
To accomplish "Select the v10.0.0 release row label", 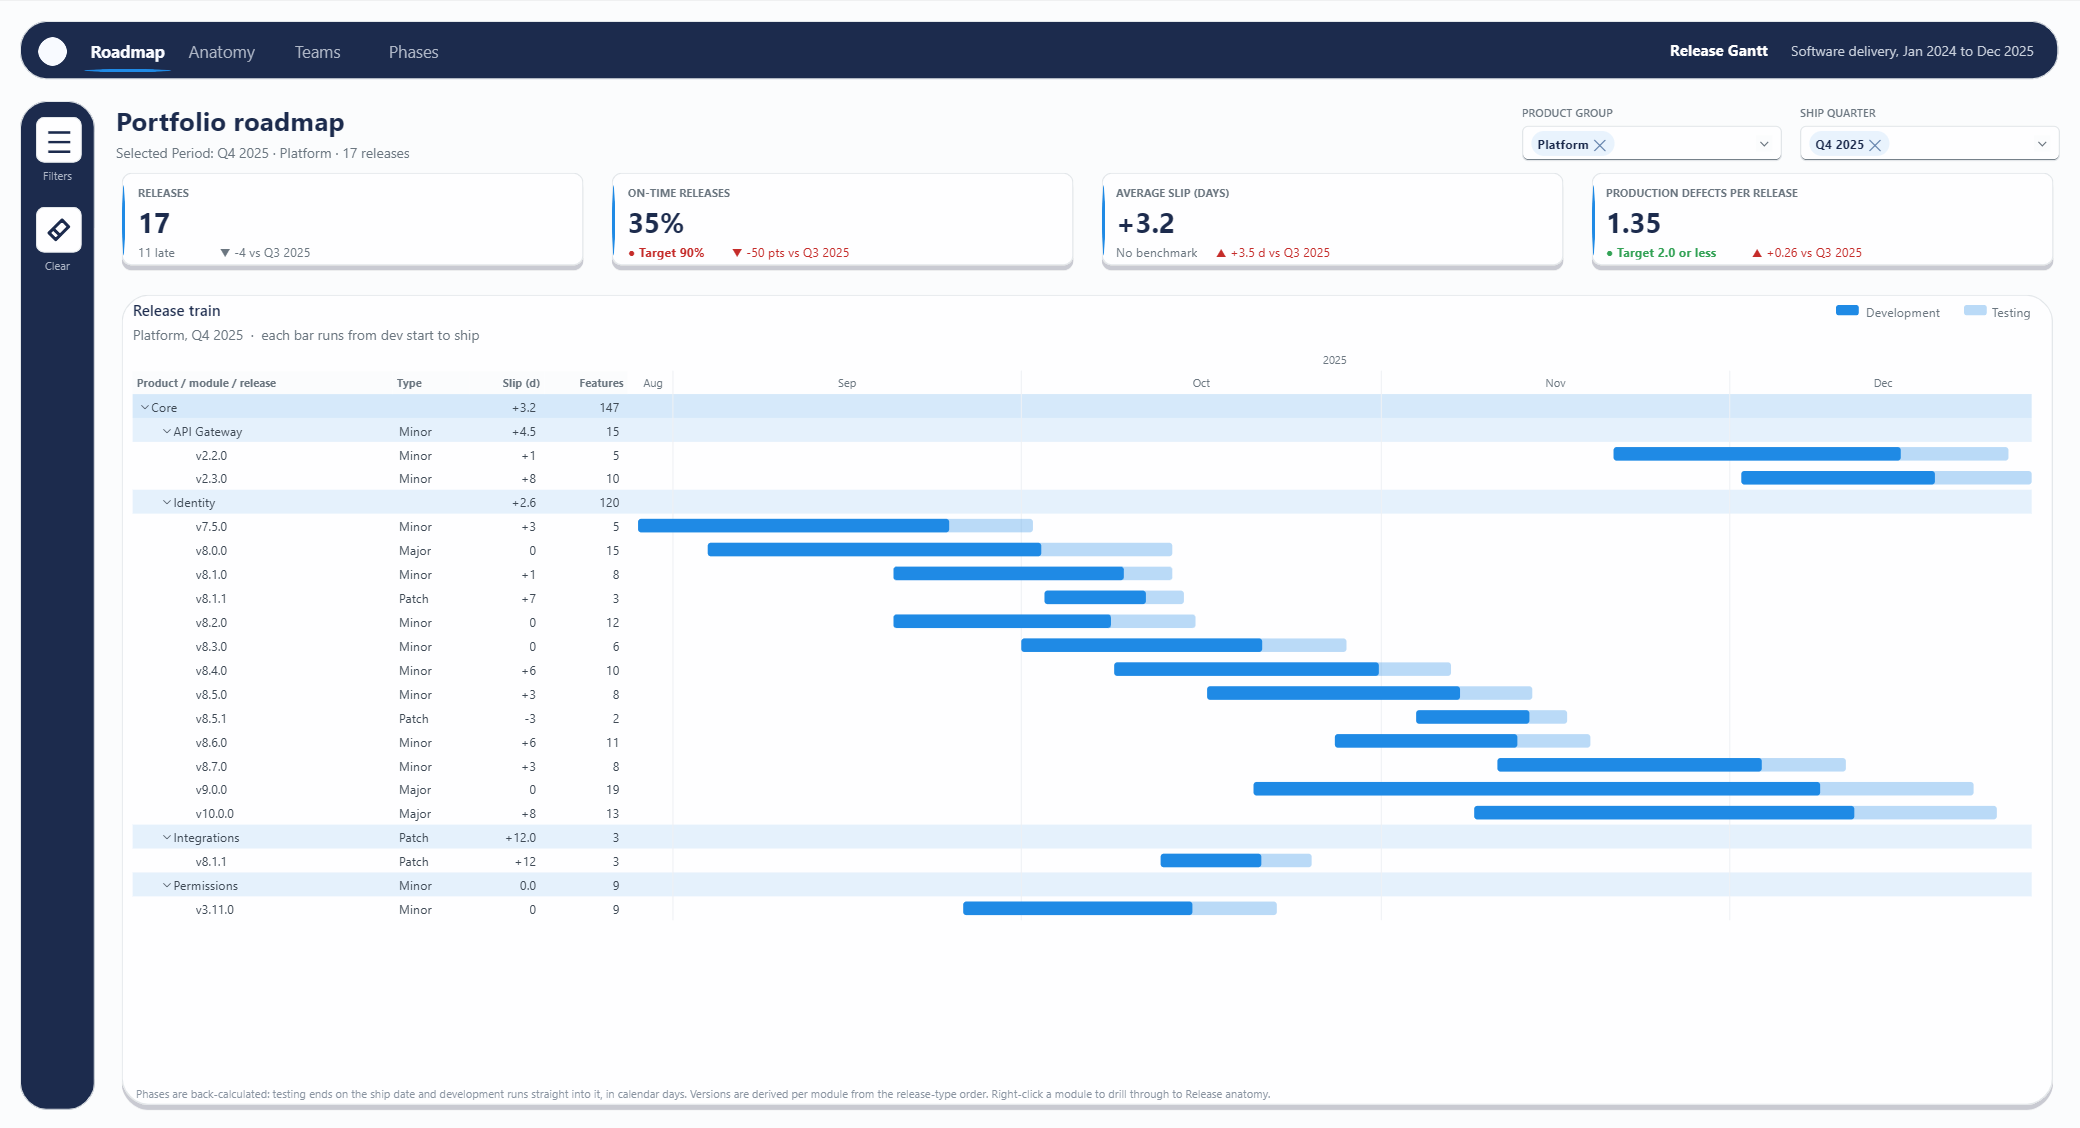I will [215, 813].
